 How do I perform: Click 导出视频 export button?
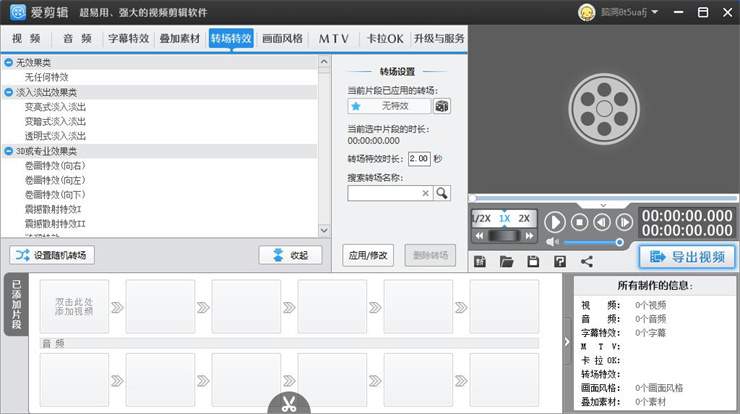click(x=687, y=257)
